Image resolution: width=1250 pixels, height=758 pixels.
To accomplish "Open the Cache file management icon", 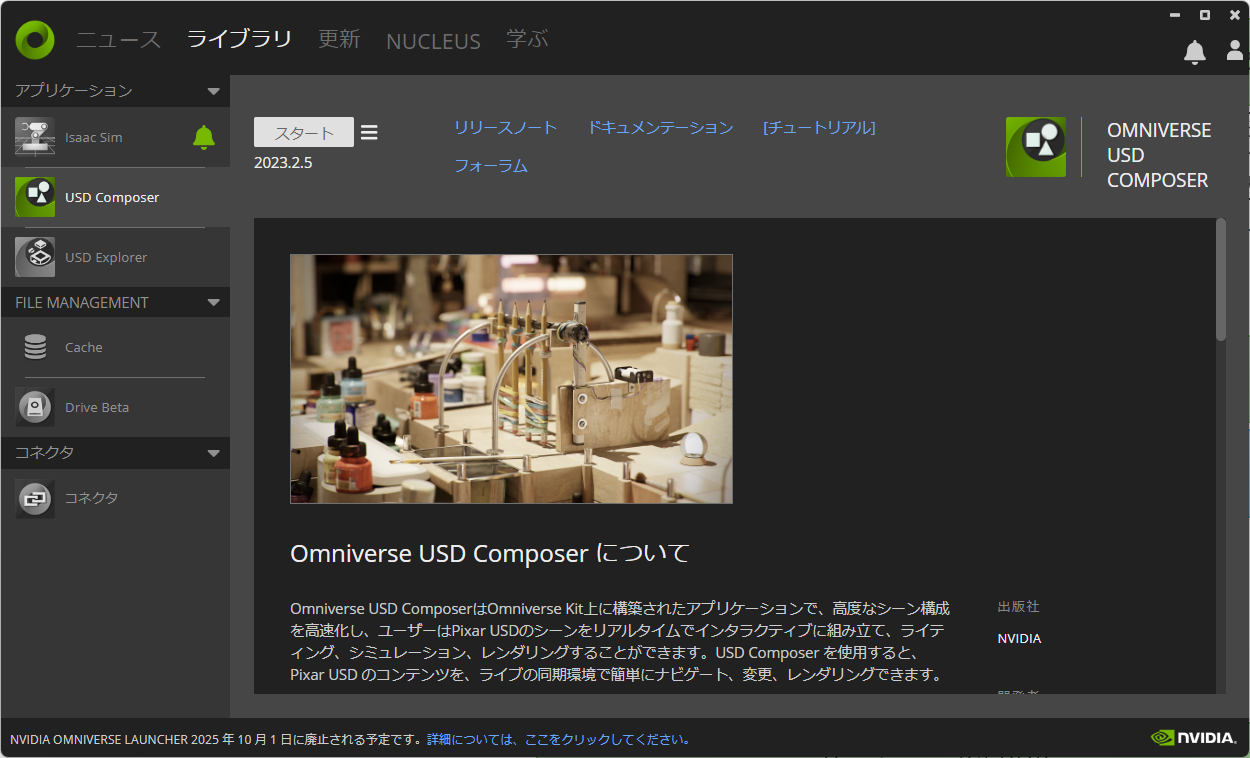I will [x=35, y=347].
